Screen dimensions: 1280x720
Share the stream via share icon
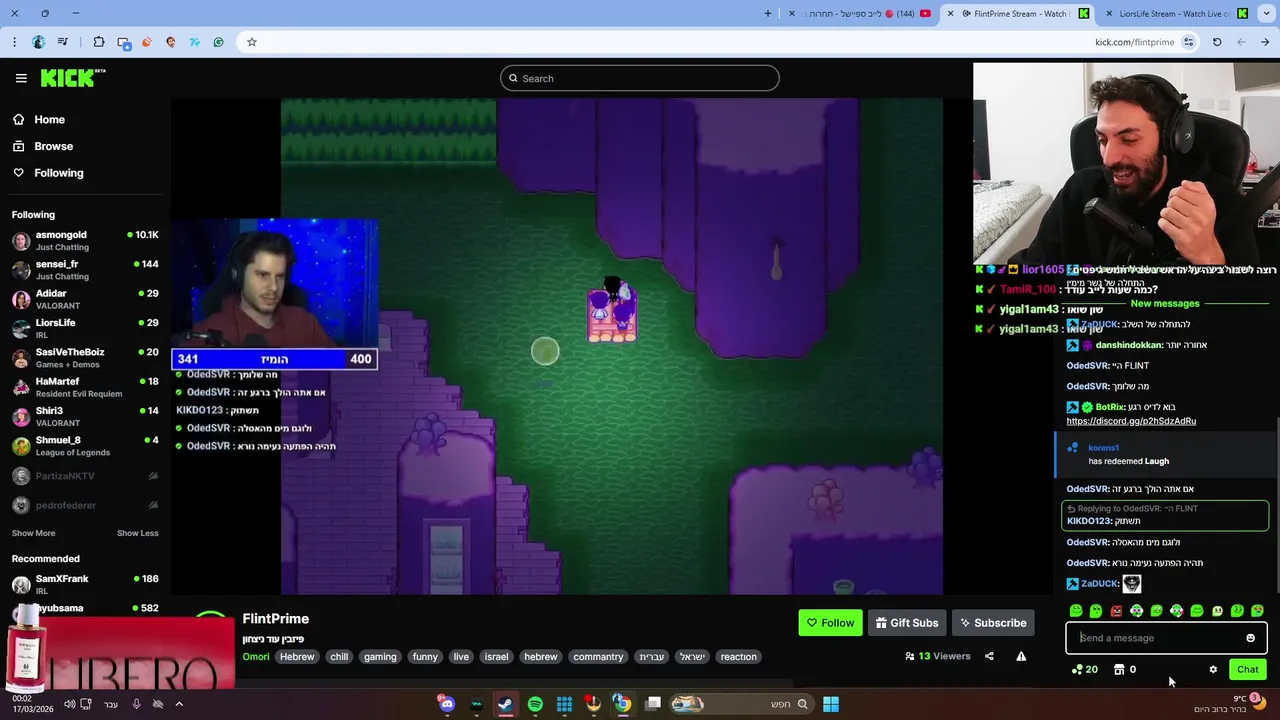[x=989, y=656]
